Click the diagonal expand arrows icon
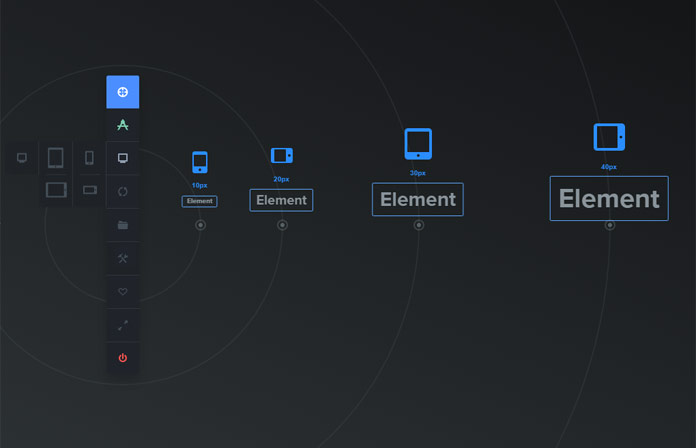This screenshot has width=696, height=448. tap(122, 325)
